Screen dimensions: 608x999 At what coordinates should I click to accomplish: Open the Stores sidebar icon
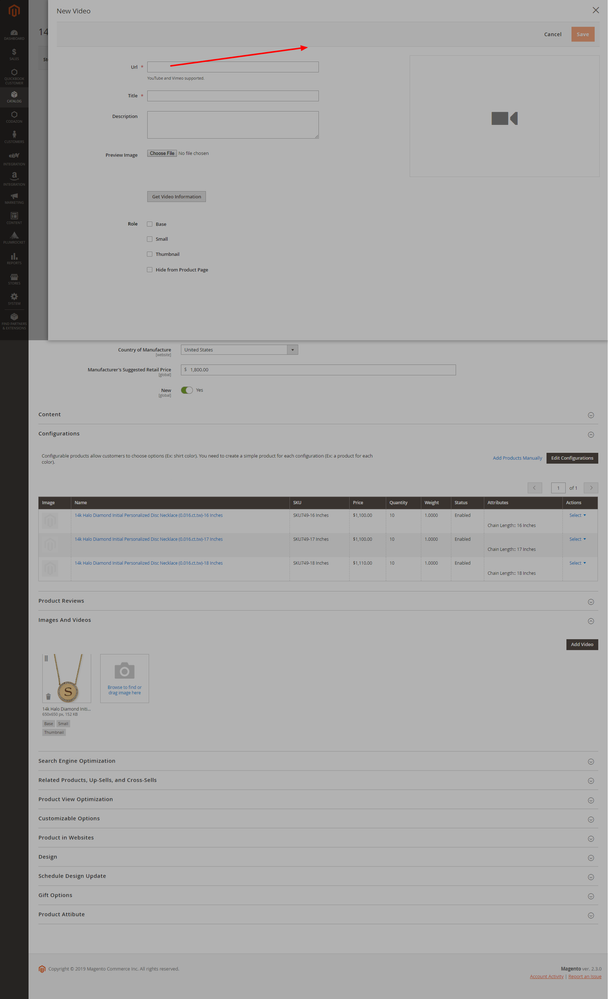14,279
